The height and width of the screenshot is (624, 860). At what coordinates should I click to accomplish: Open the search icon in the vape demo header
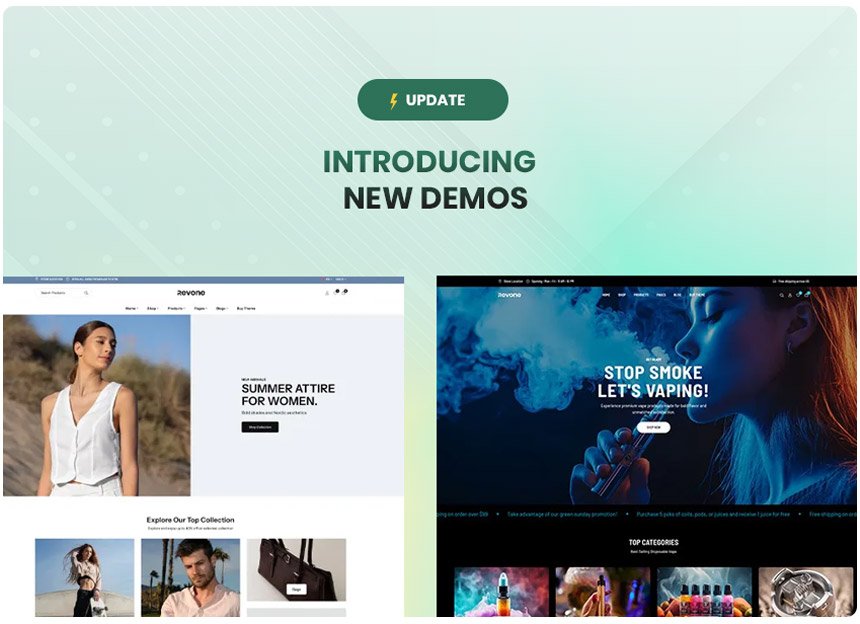(782, 295)
